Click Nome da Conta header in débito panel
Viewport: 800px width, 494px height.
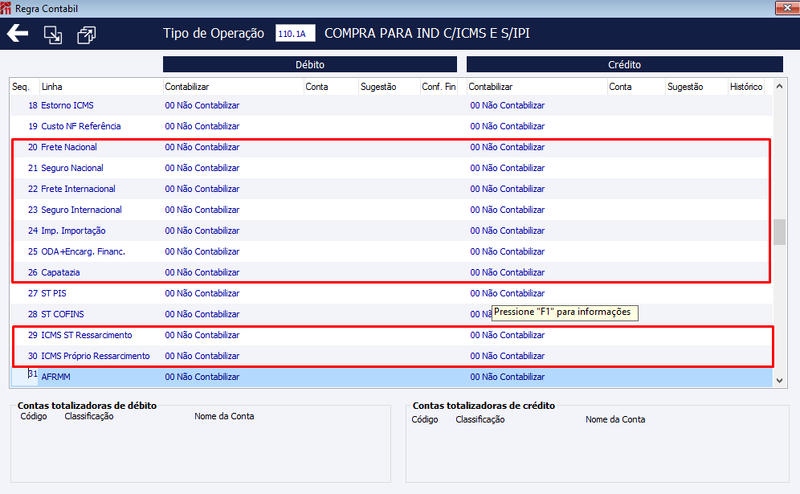pyautogui.click(x=224, y=416)
